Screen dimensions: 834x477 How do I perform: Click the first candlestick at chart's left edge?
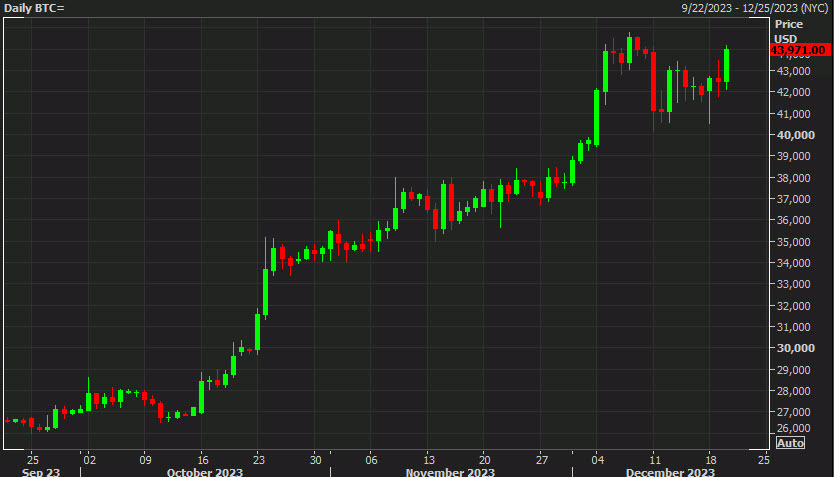[8, 420]
